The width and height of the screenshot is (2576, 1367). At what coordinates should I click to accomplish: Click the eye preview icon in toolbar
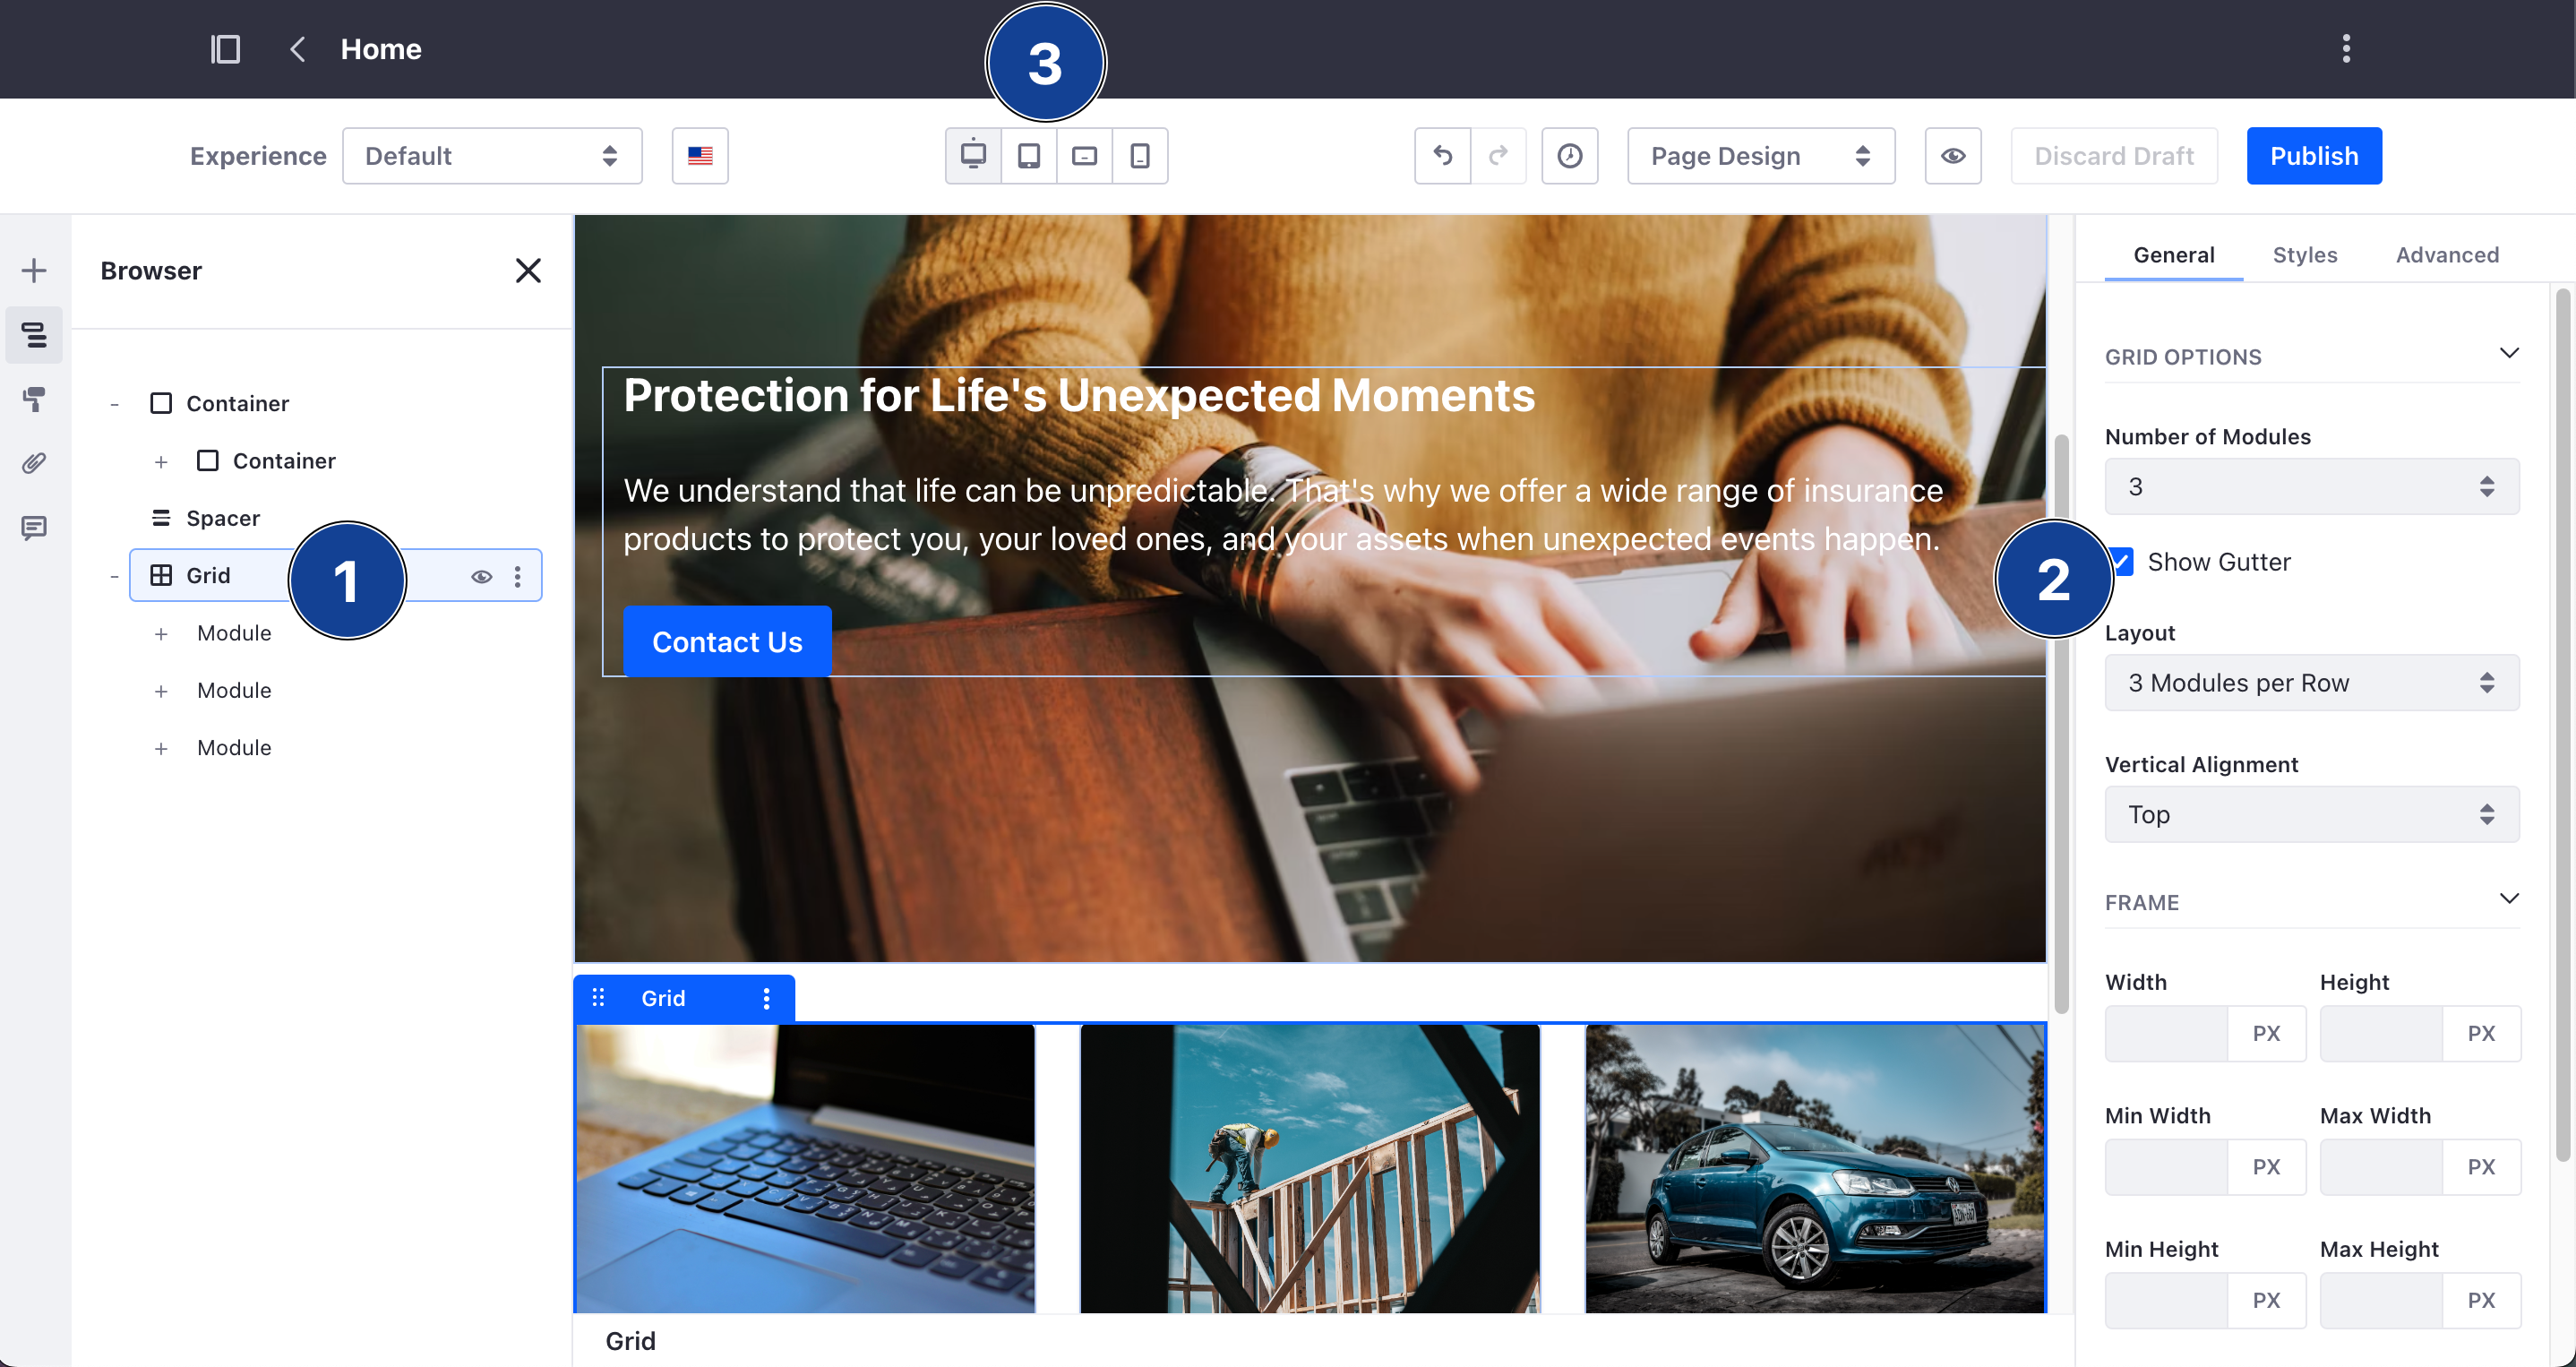(1954, 155)
